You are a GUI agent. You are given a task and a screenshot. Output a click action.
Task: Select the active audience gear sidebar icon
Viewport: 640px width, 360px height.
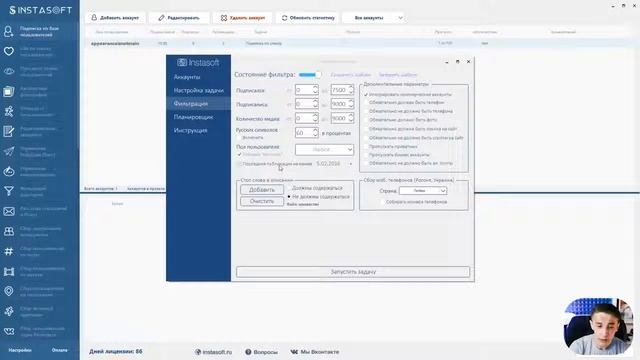tap(9, 311)
